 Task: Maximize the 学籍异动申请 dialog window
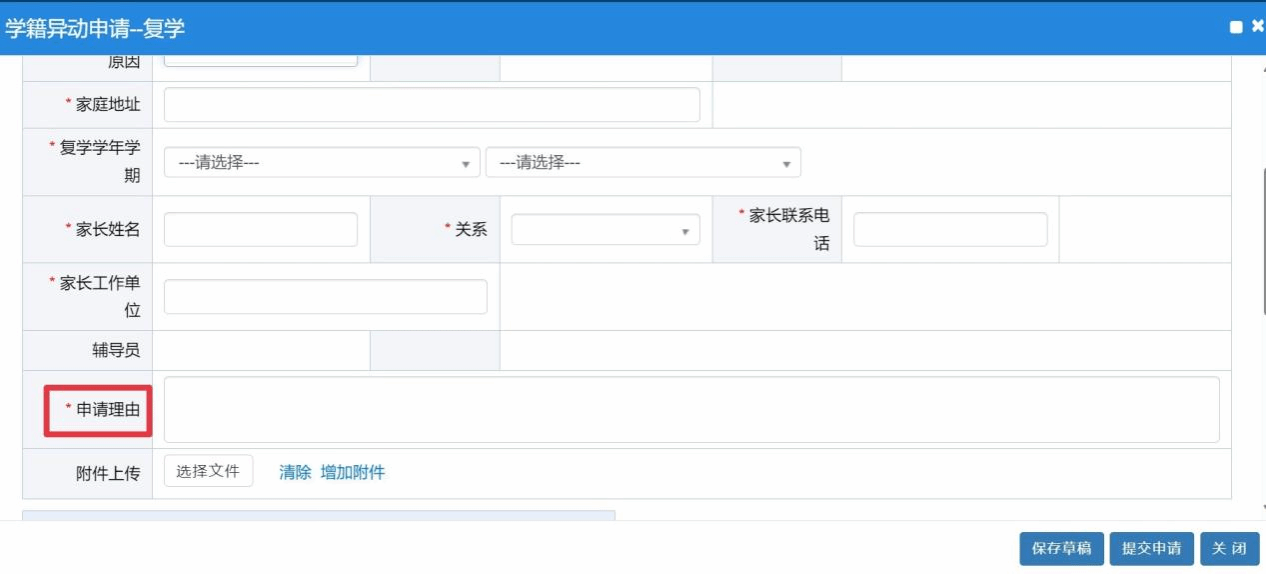1236,27
